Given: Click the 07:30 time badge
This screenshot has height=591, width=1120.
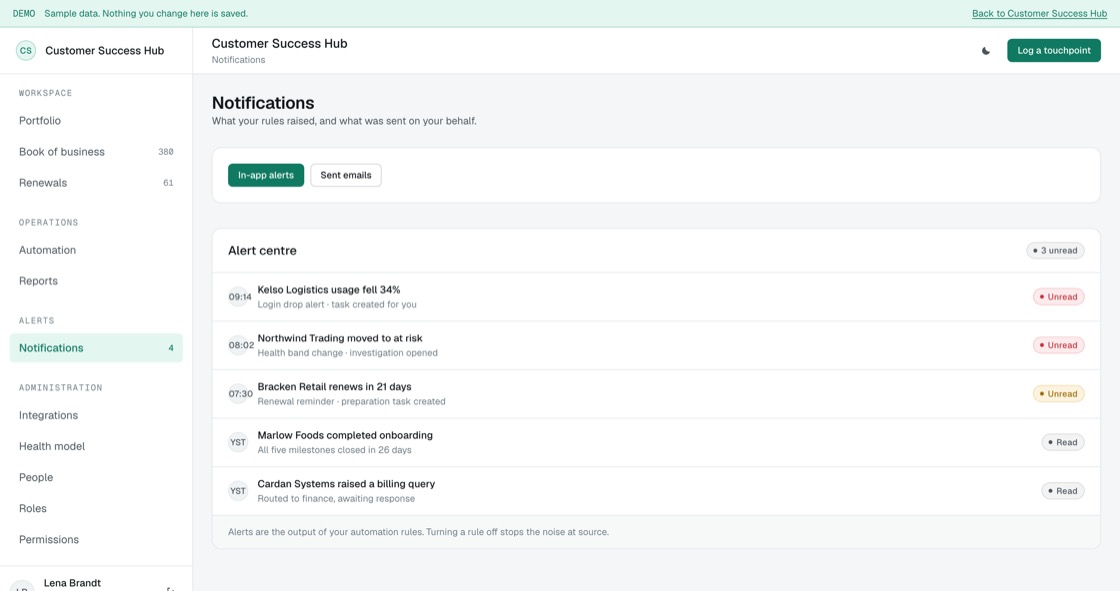Looking at the screenshot, I should click(240, 394).
